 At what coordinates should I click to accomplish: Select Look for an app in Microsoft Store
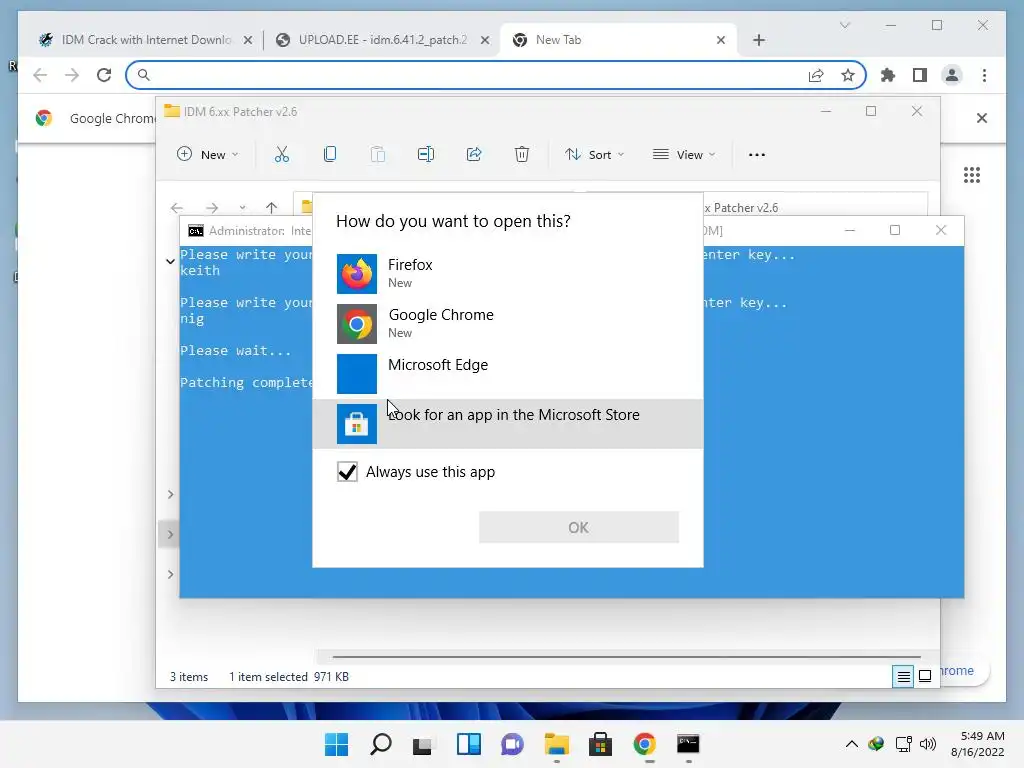point(507,423)
